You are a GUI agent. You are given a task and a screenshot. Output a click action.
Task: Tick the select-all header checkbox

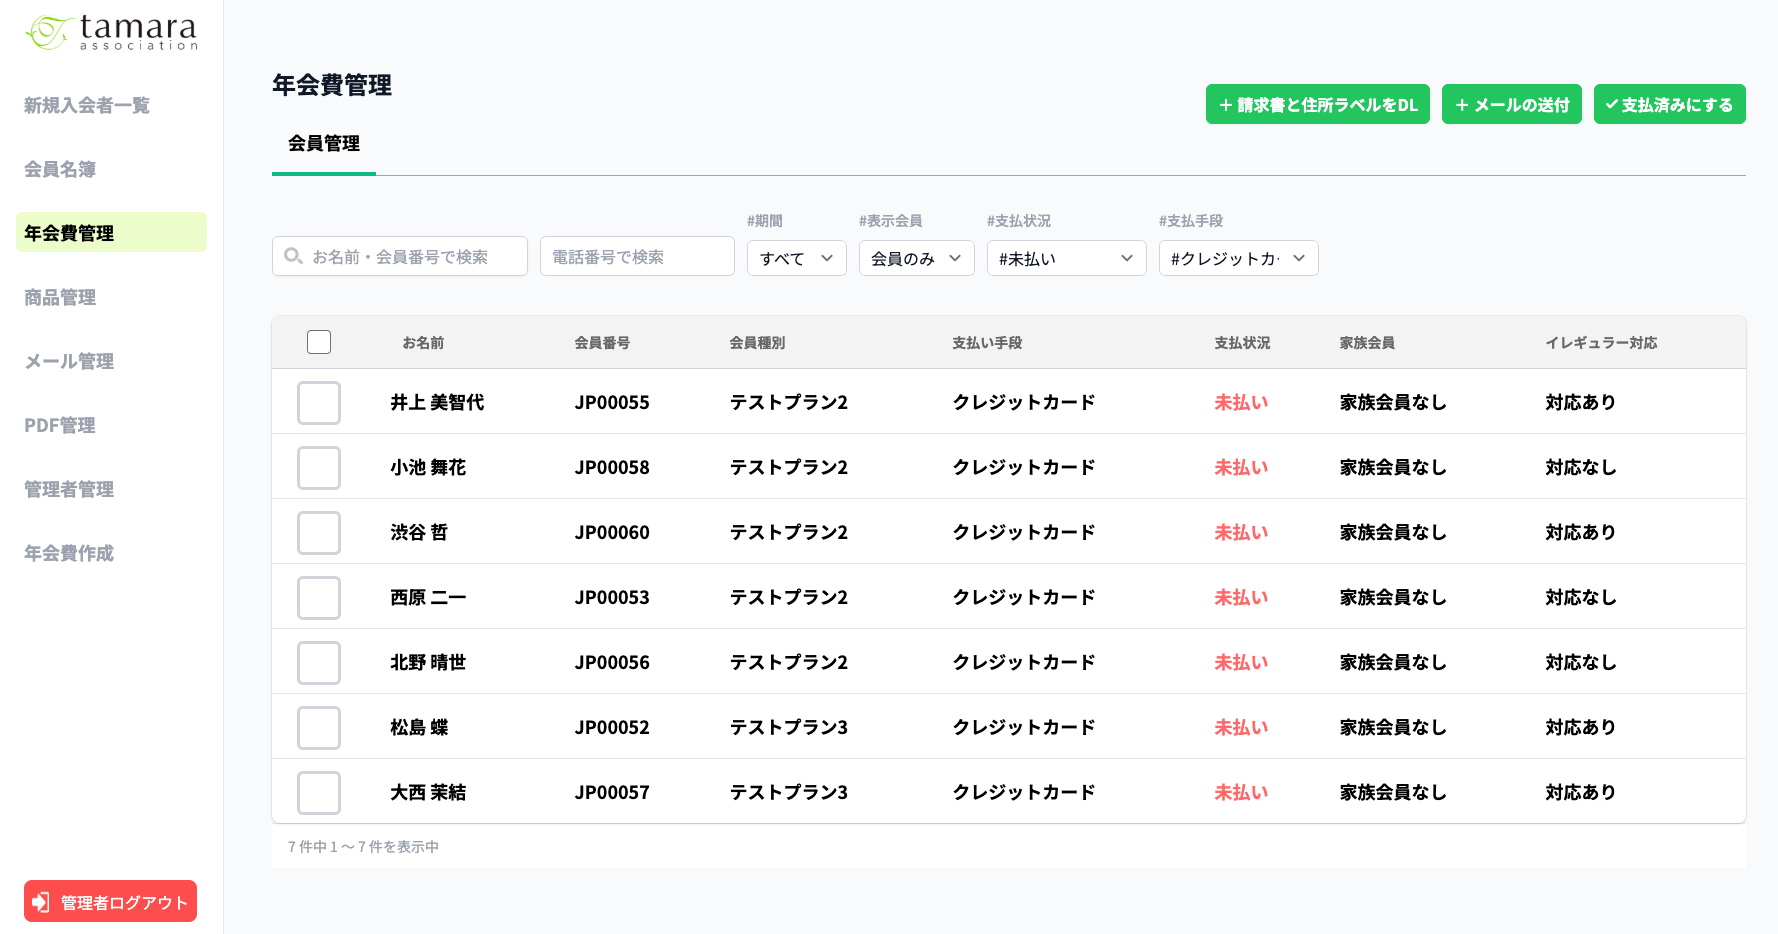tap(319, 342)
